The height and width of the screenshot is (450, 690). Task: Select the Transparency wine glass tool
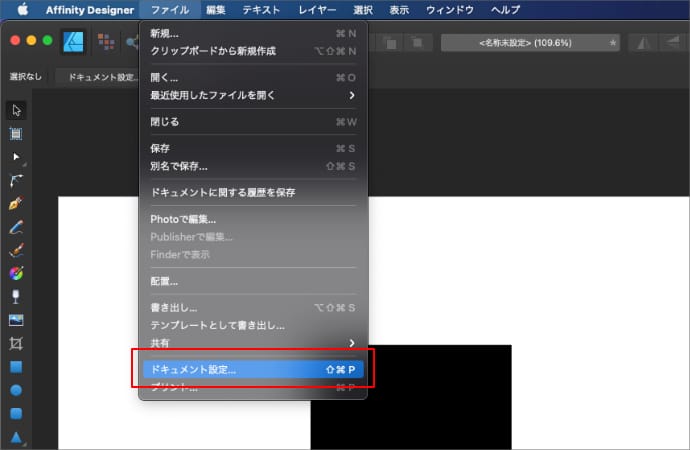[x=16, y=297]
